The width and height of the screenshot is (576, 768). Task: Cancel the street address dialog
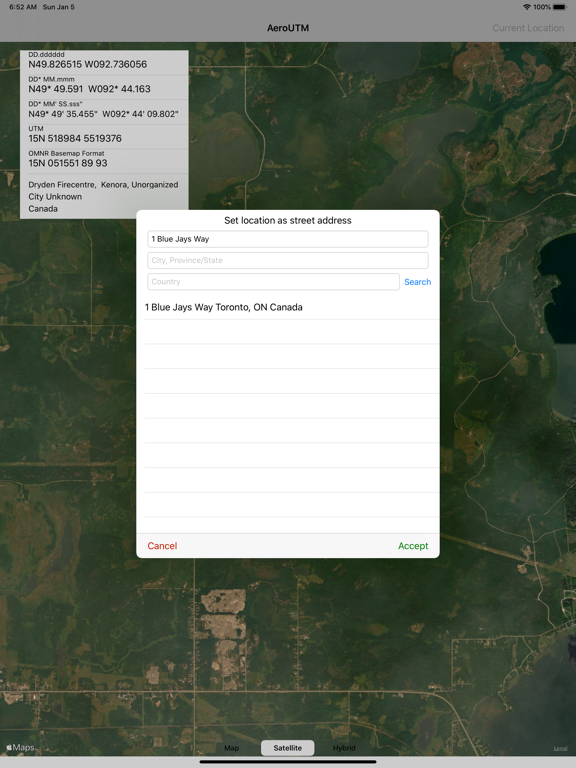click(162, 546)
